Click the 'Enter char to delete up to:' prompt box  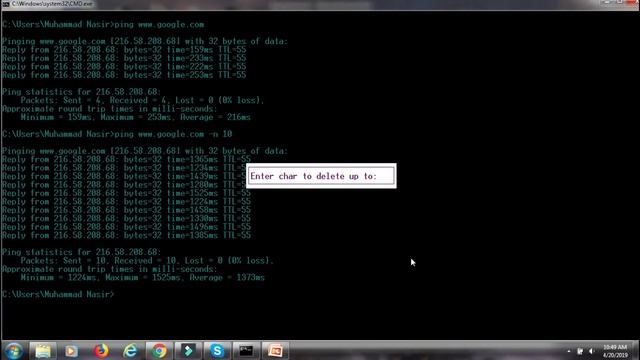coord(321,176)
